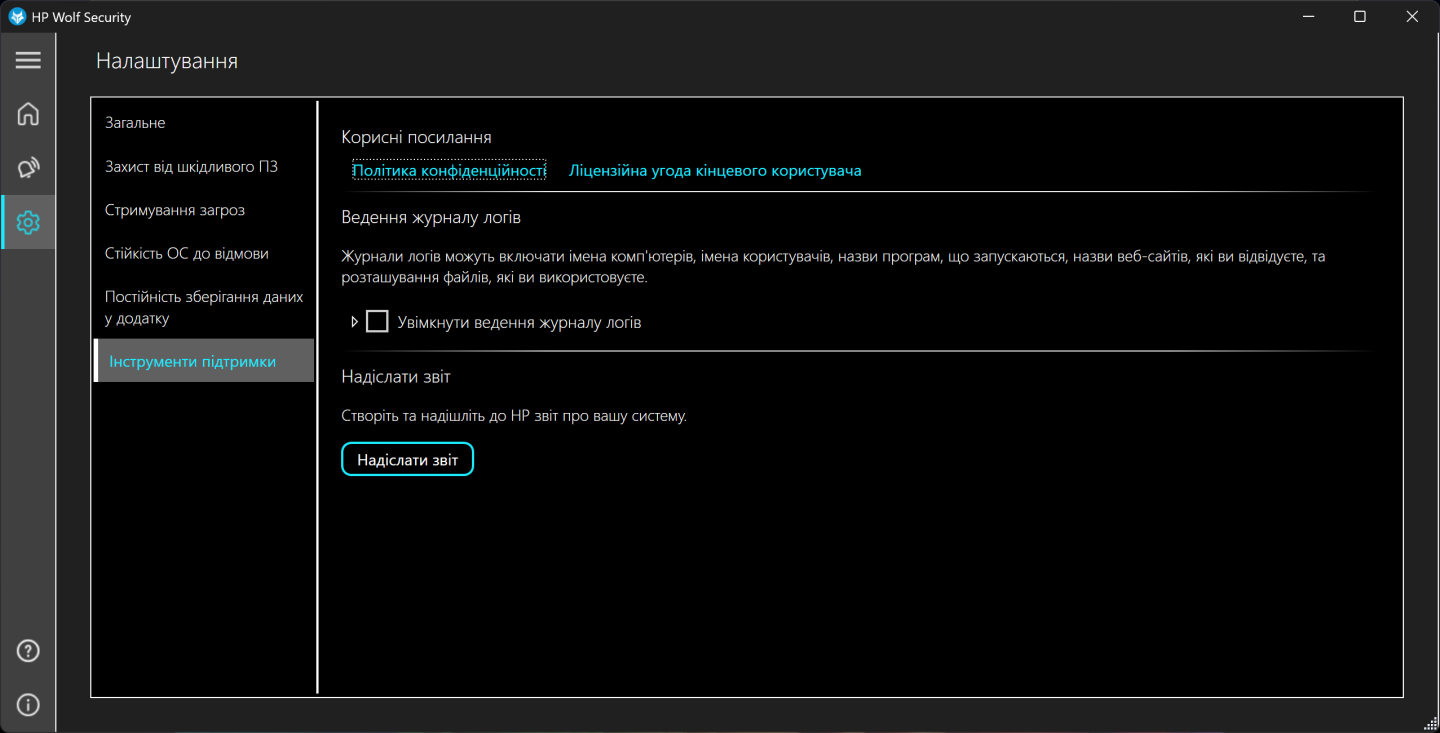Switch to 'Стримування загроз' settings
The height and width of the screenshot is (733, 1440).
(175, 210)
